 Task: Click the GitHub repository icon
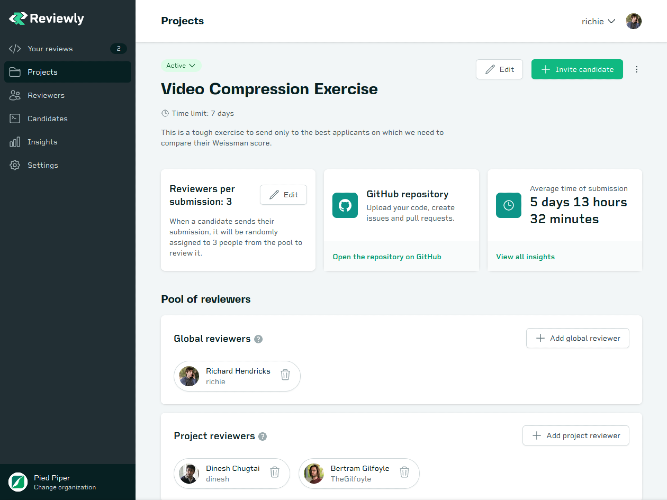pos(345,206)
